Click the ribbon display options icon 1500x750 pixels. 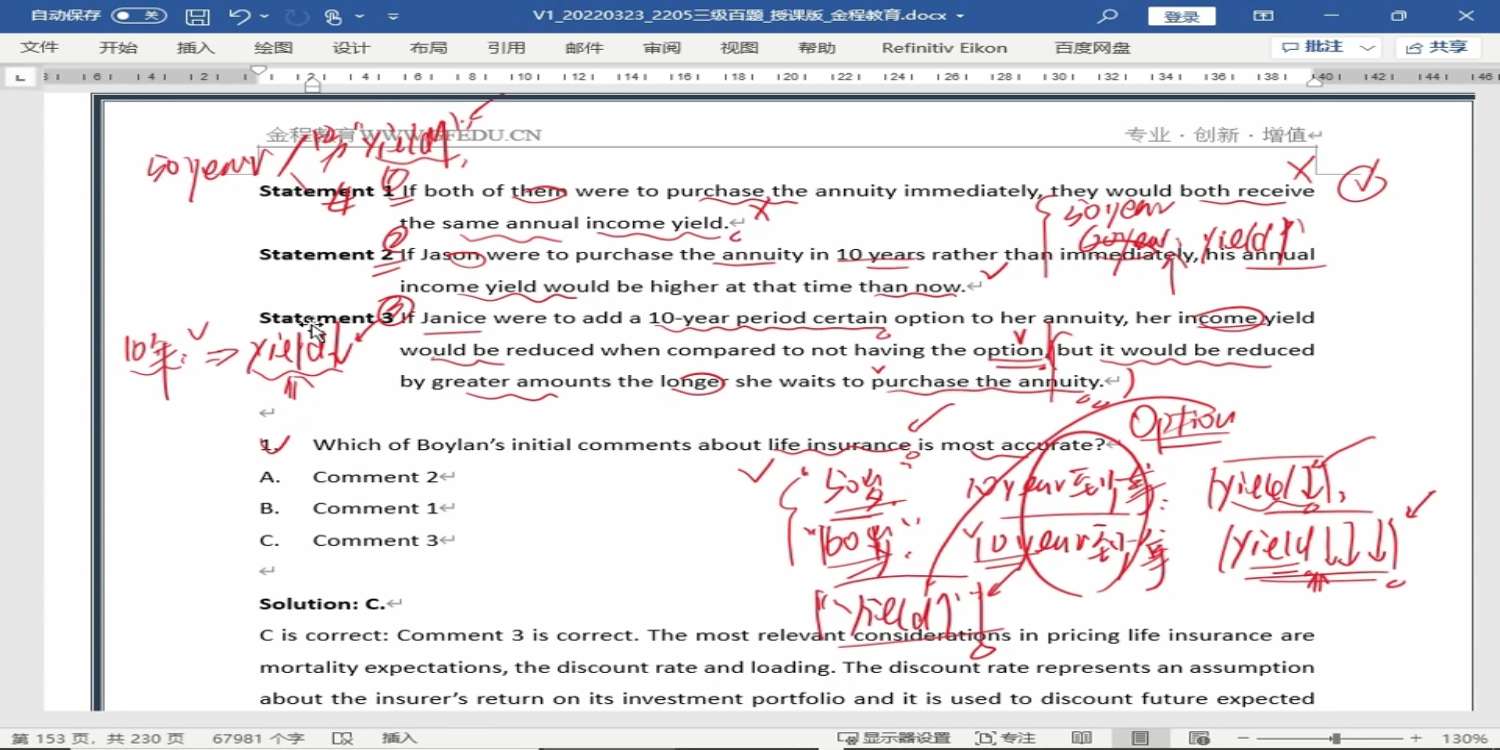[1264, 16]
